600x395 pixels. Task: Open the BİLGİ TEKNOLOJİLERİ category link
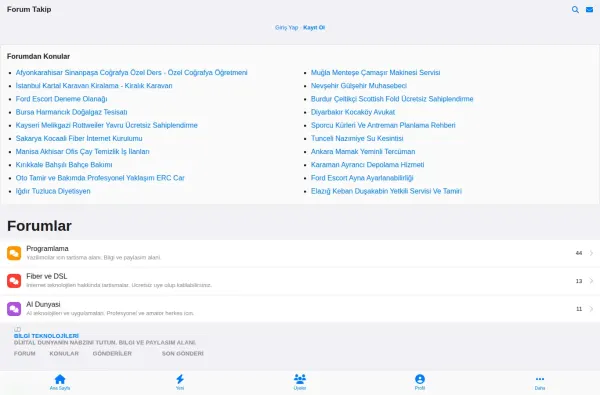pos(46,336)
